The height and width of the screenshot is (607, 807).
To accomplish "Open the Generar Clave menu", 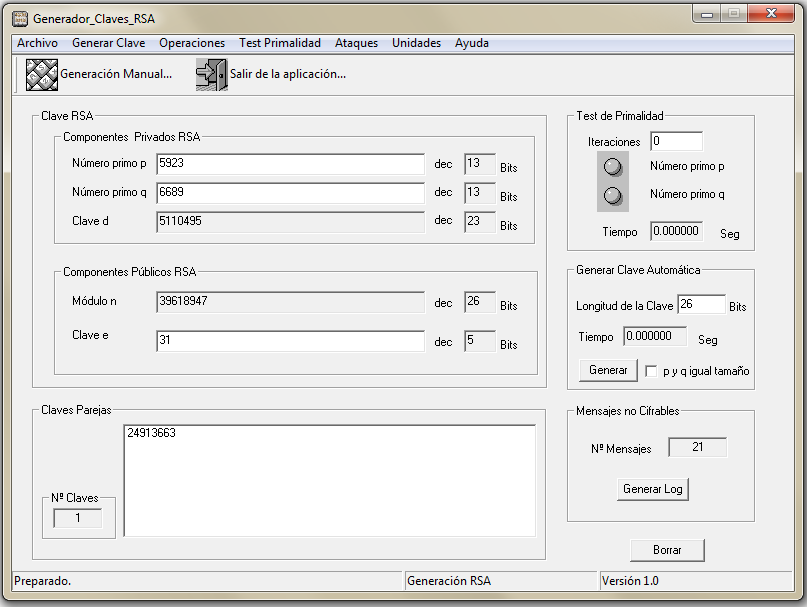I will pos(108,43).
